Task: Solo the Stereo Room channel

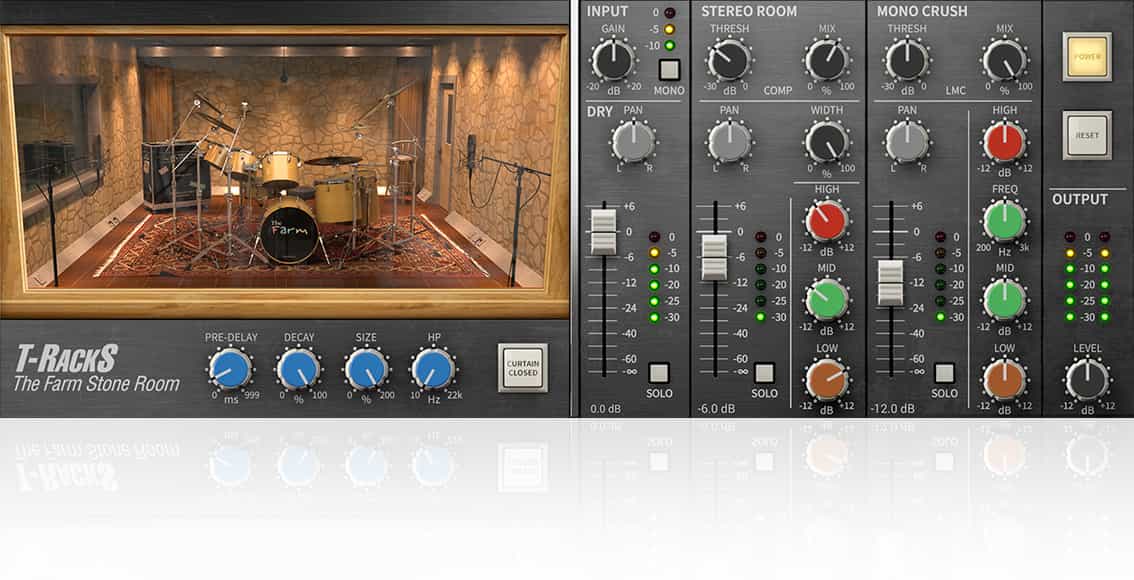Action: (764, 373)
